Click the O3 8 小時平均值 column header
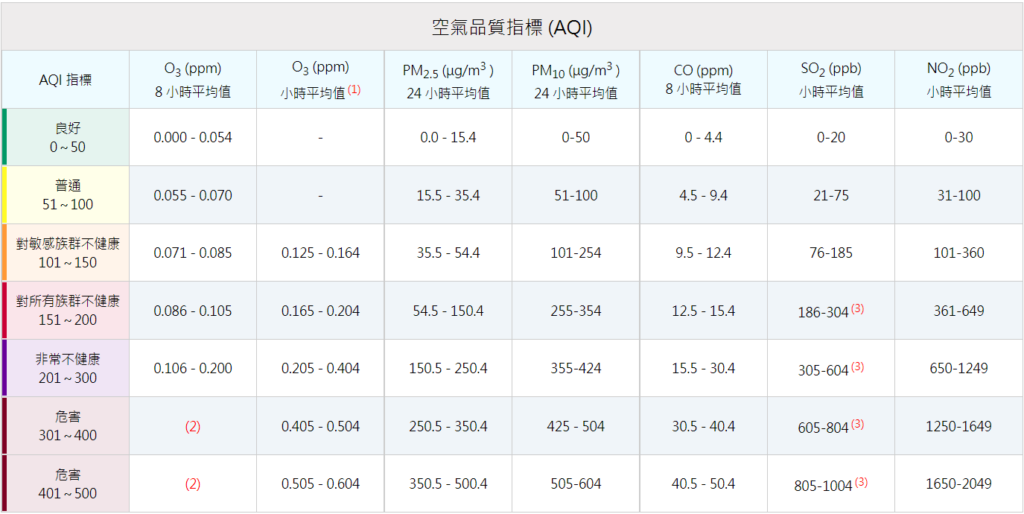 (x=193, y=80)
